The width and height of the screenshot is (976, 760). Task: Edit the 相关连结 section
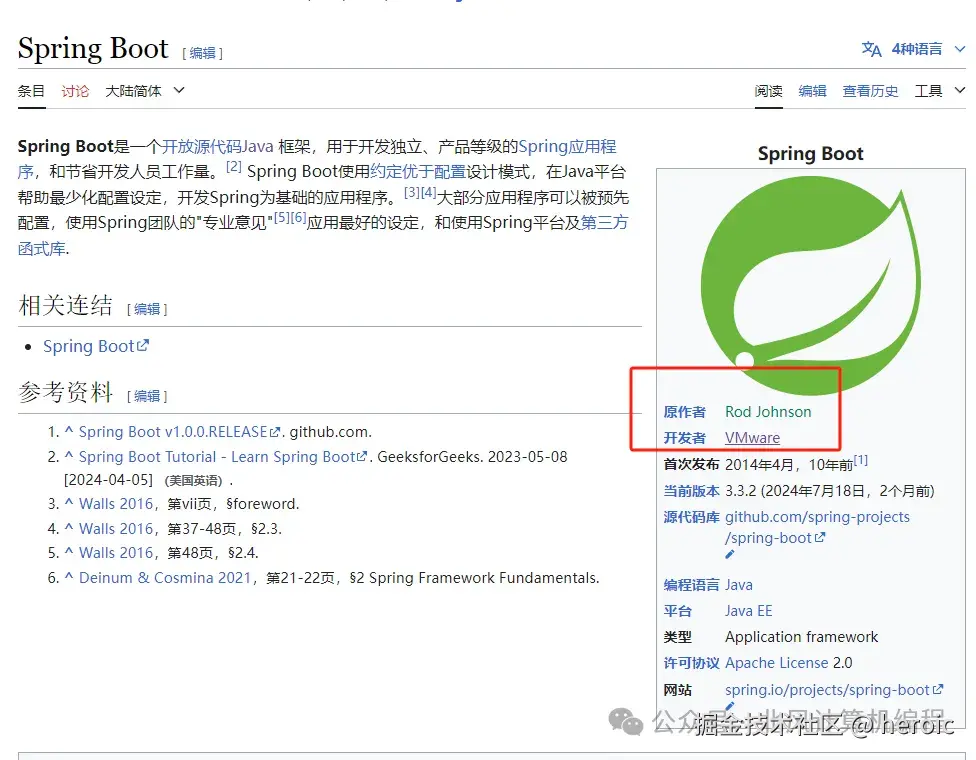[x=147, y=309]
